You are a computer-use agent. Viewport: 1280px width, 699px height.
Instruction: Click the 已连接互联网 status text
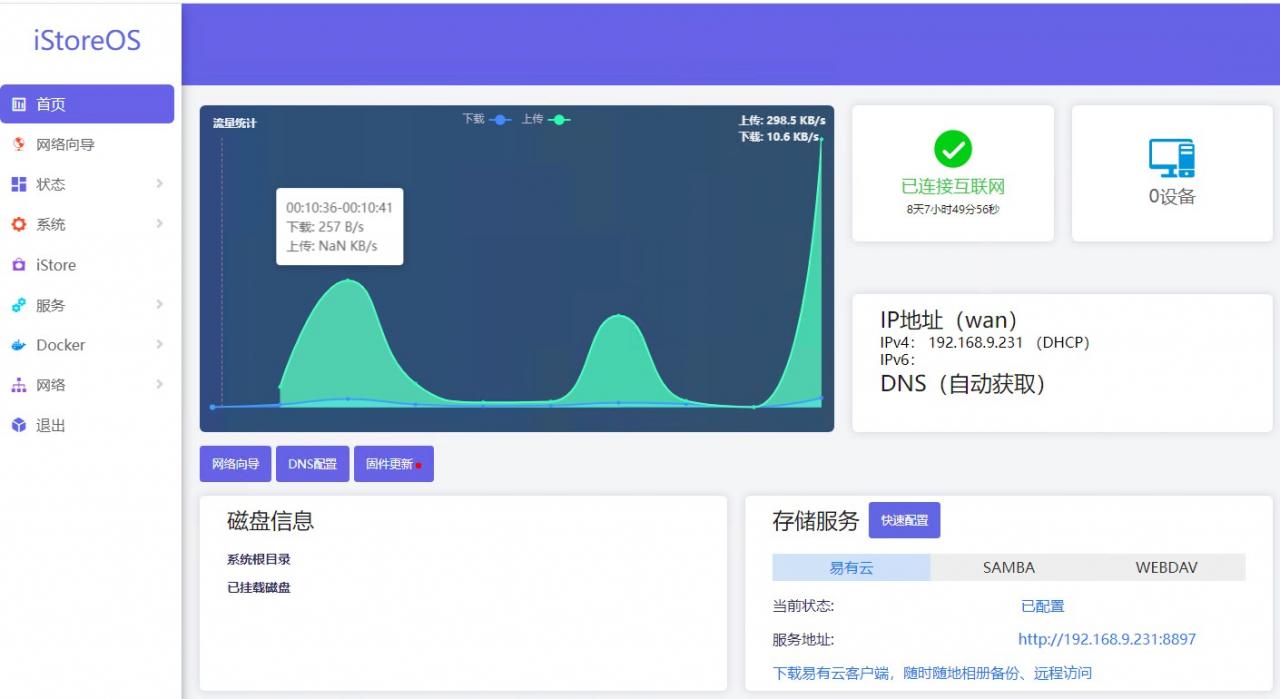tap(953, 187)
